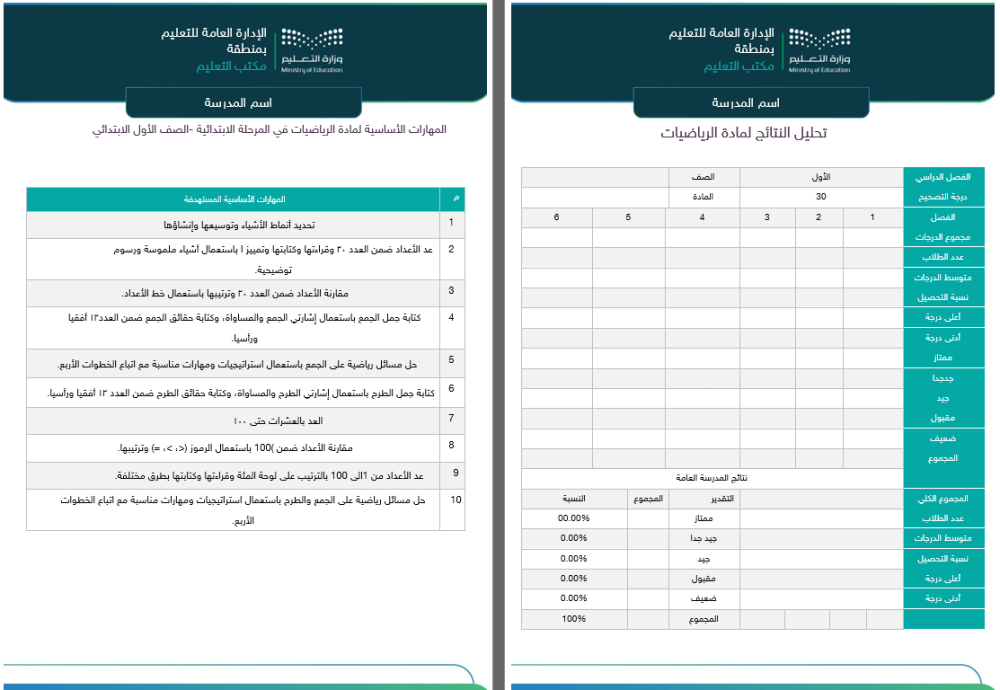Select the 'اسم المدرسة' banner on right page
This screenshot has width=1000, height=690.
coord(751,103)
